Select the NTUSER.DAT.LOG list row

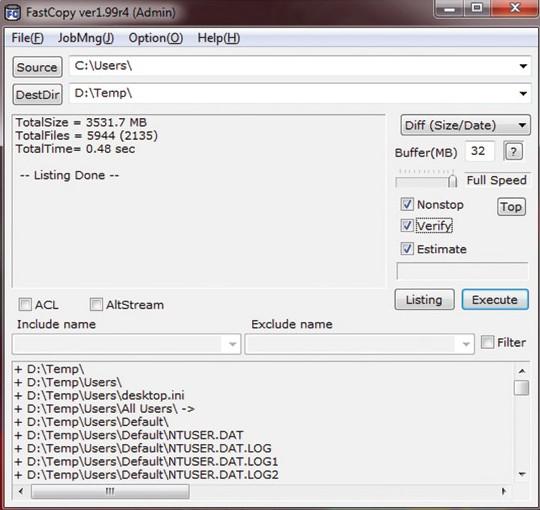pos(143,448)
